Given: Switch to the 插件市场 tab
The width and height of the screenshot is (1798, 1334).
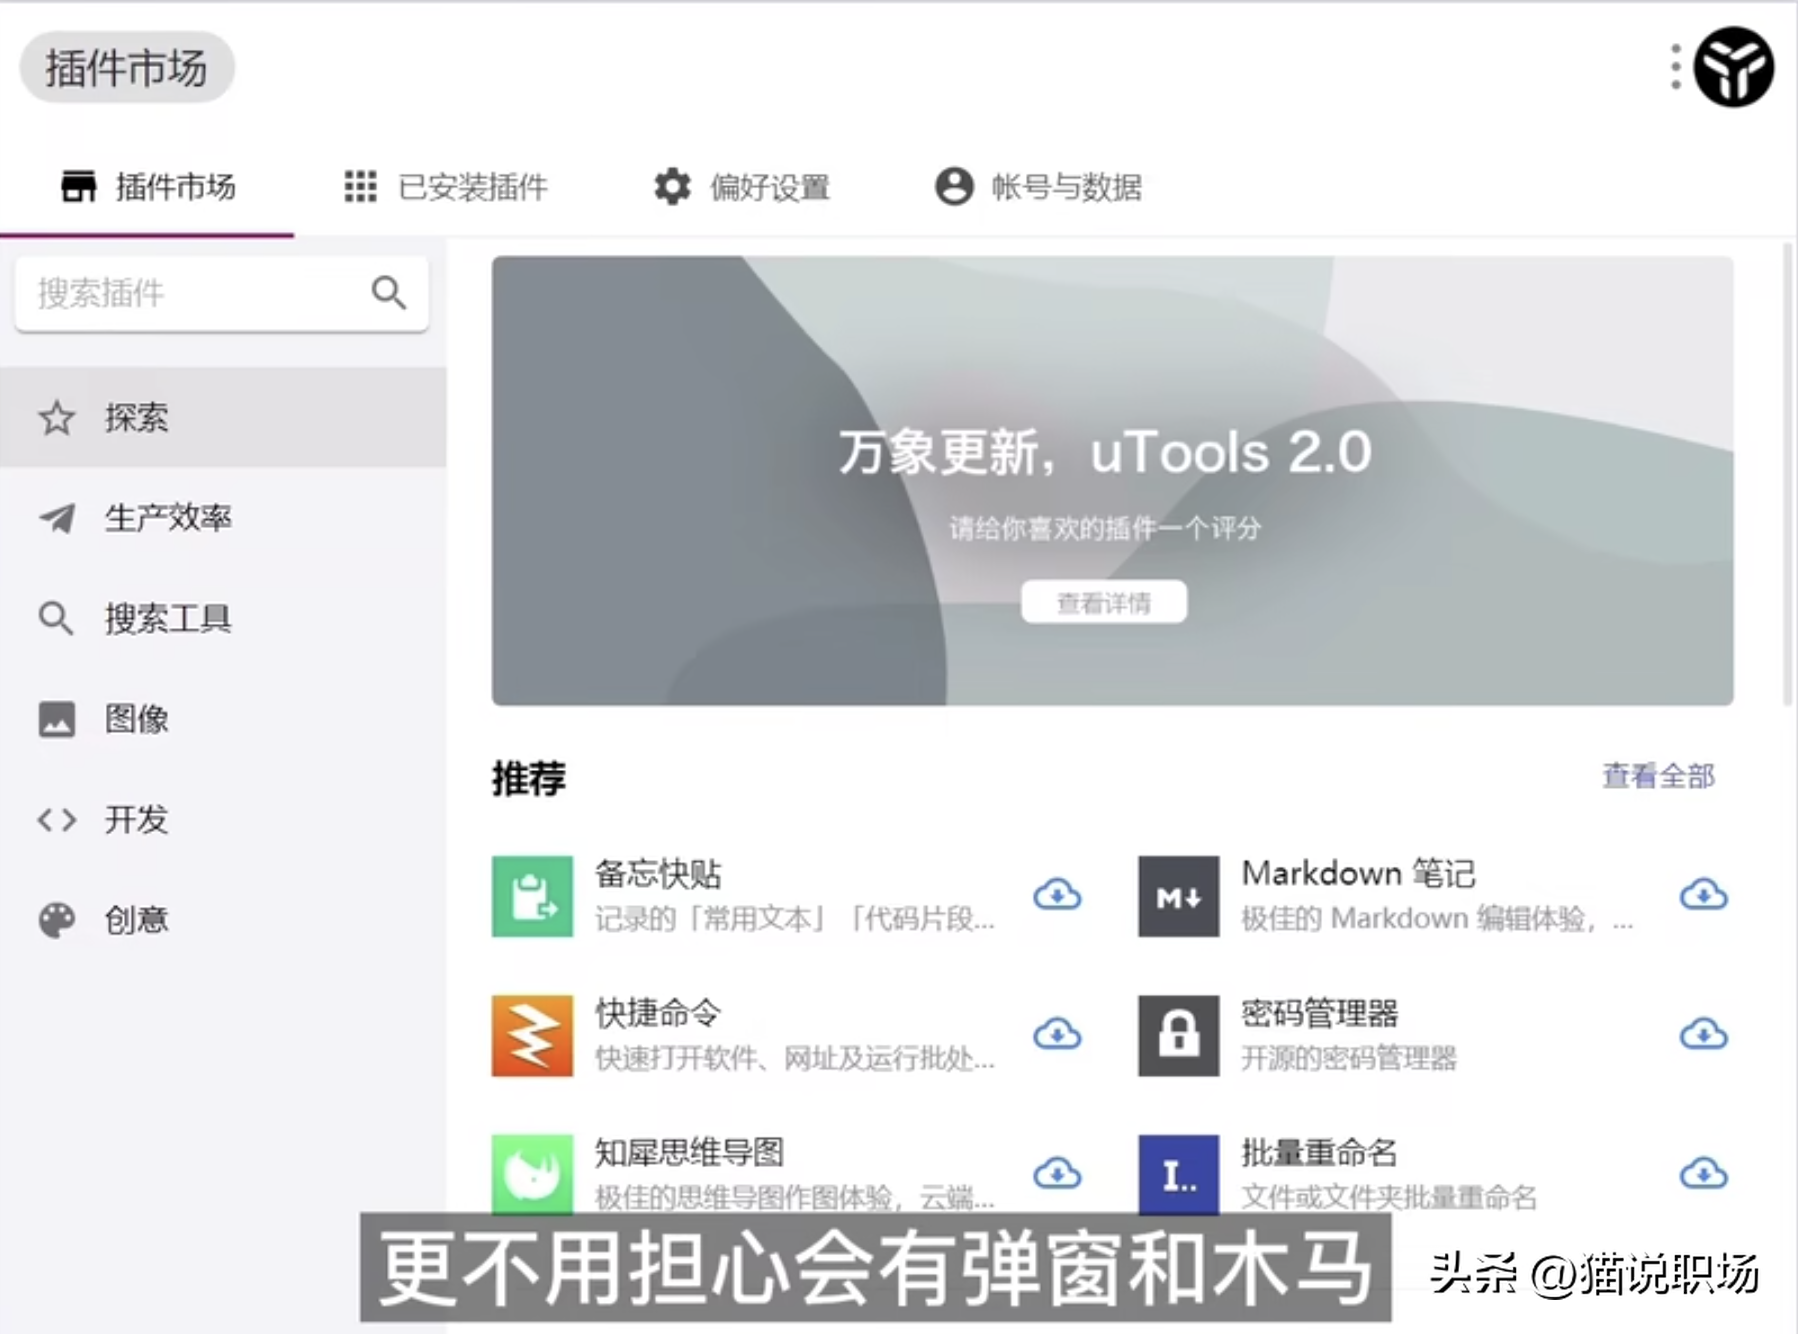Looking at the screenshot, I should tap(147, 187).
